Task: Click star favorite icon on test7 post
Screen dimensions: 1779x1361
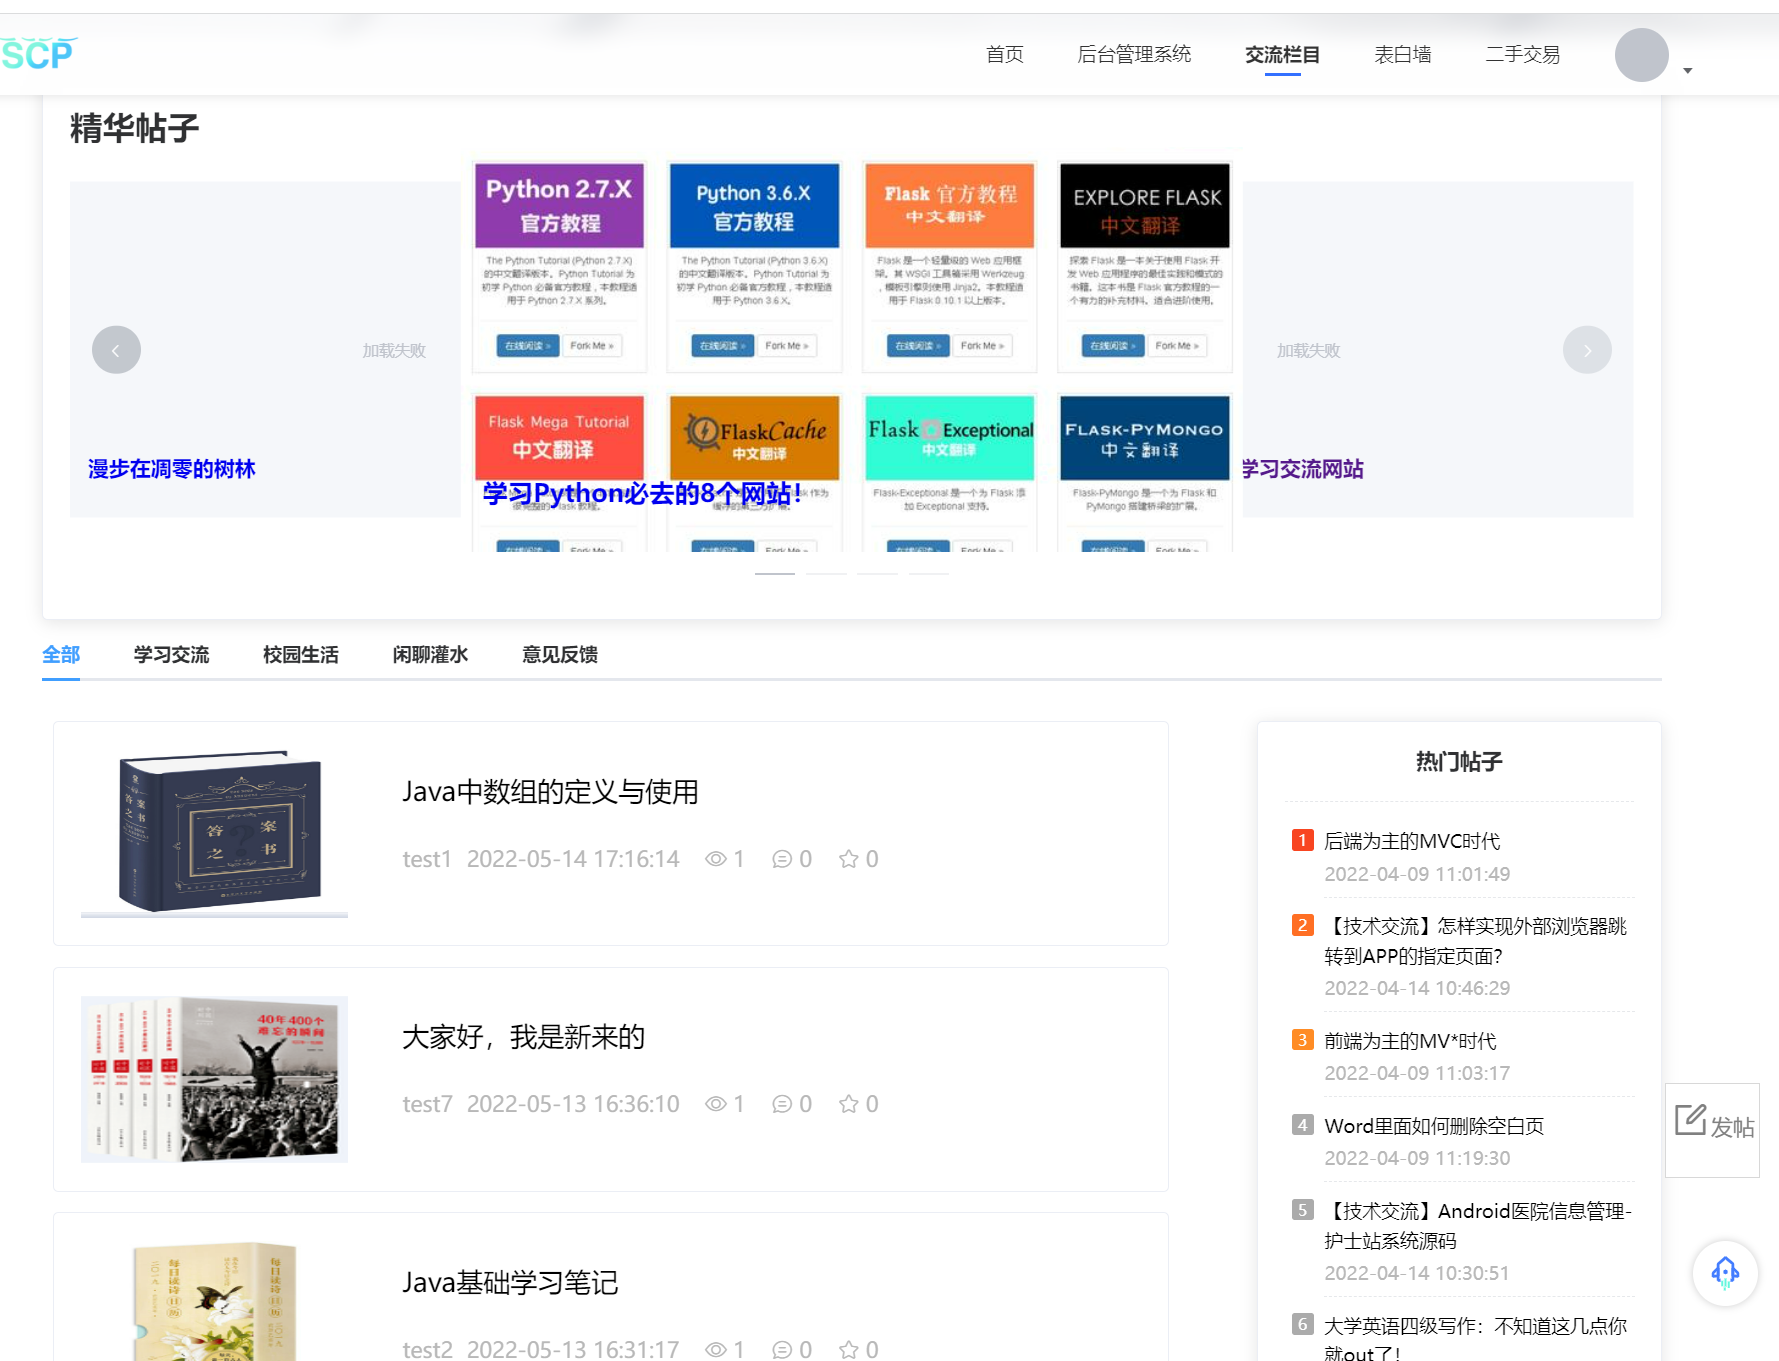Action: (x=848, y=1104)
